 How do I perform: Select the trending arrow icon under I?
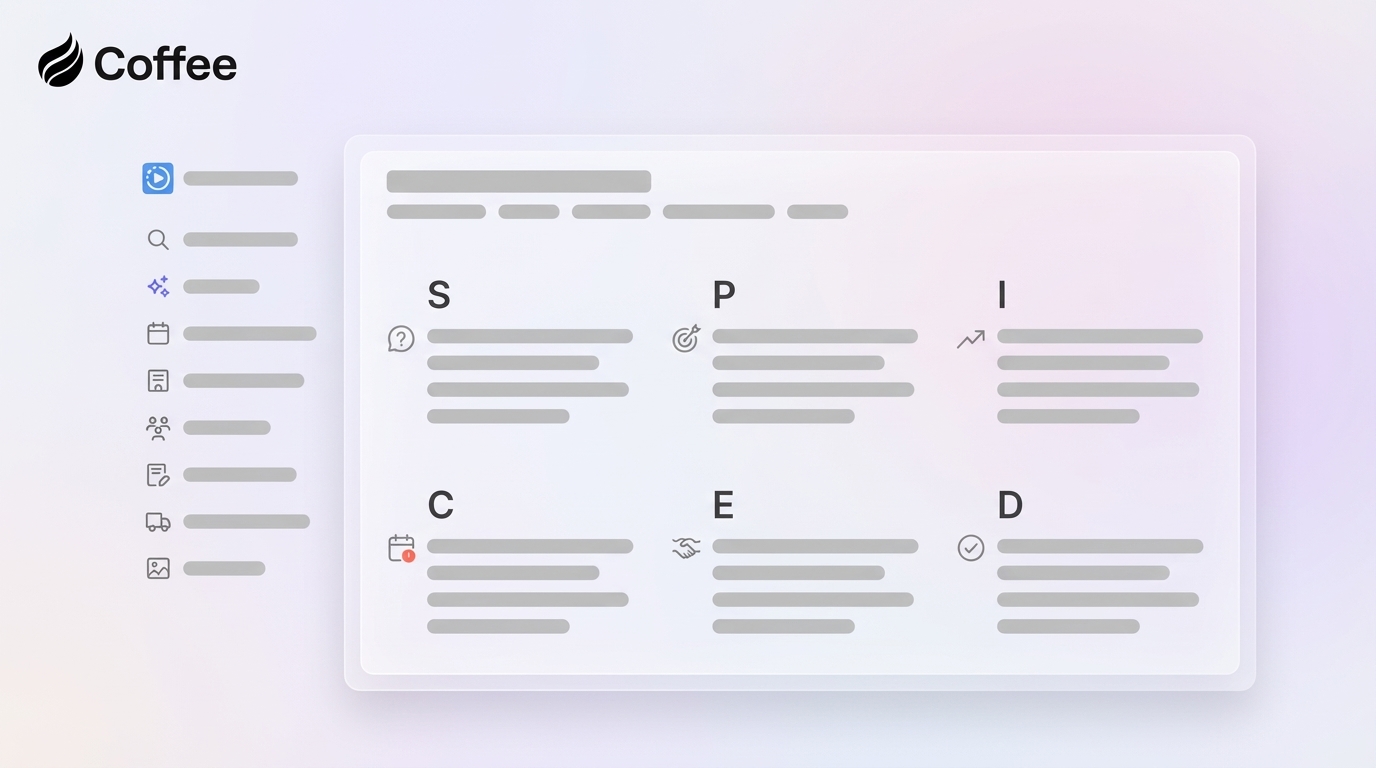[x=970, y=340]
